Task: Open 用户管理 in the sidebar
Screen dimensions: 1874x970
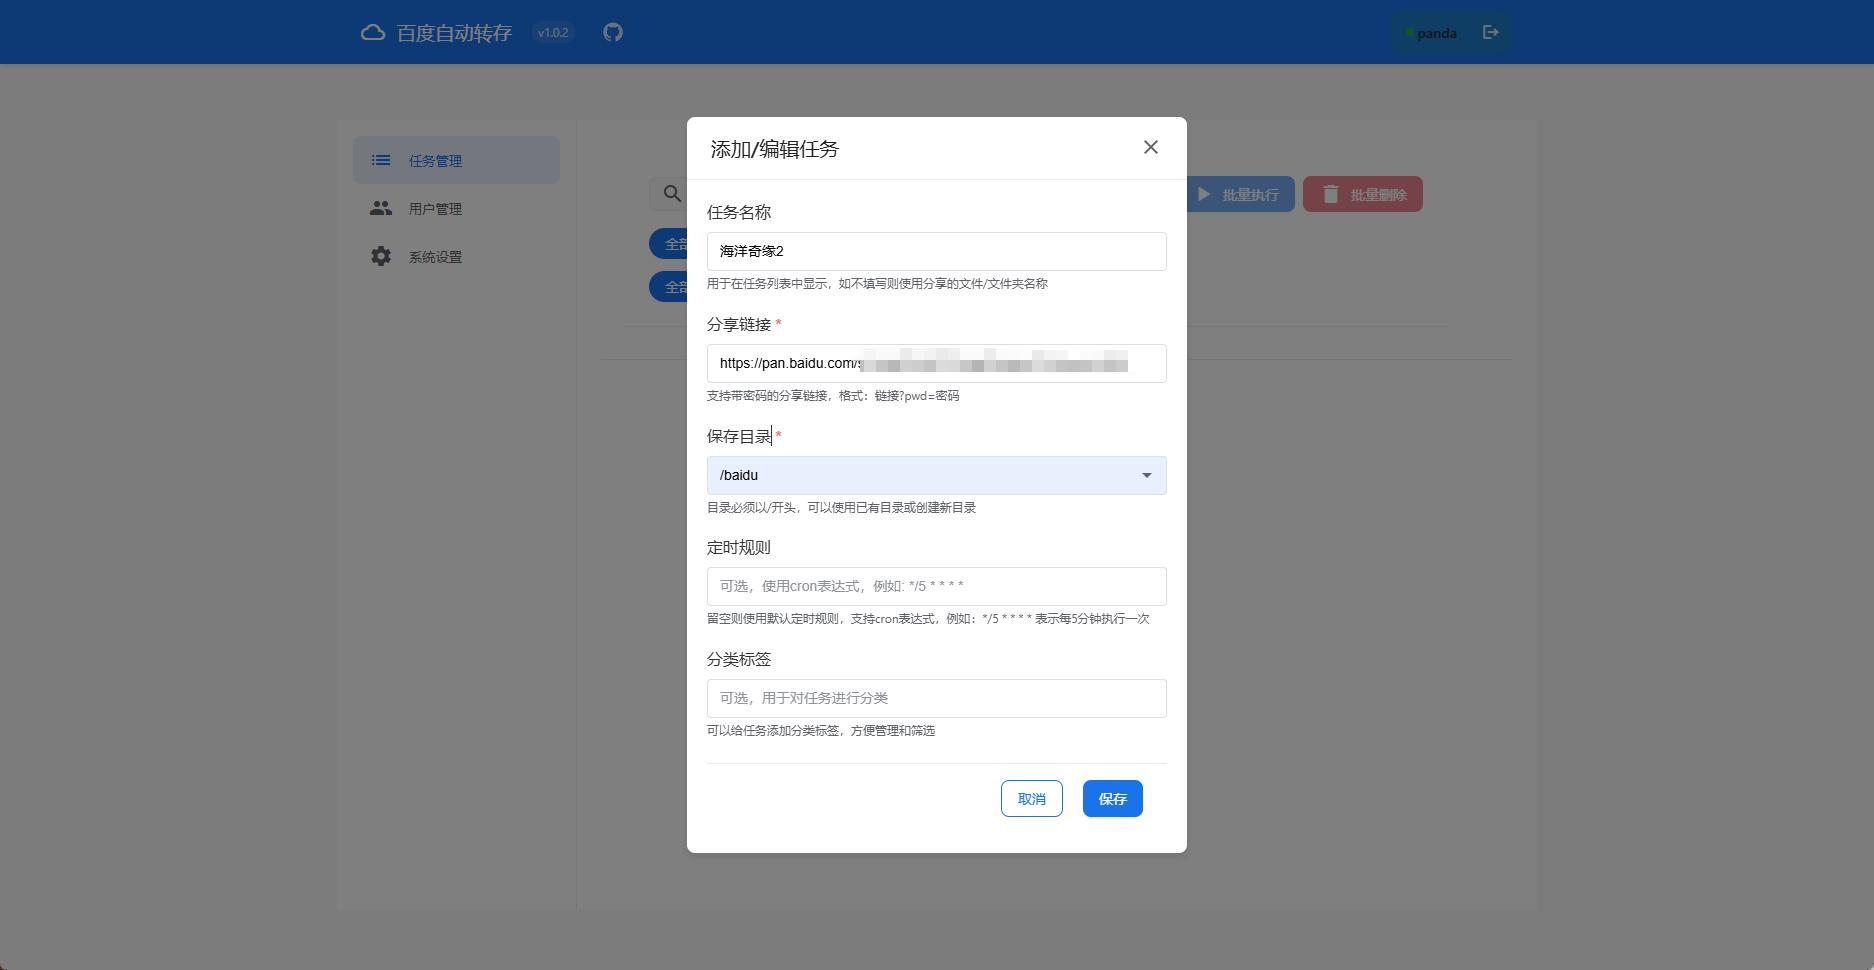Action: [456, 208]
